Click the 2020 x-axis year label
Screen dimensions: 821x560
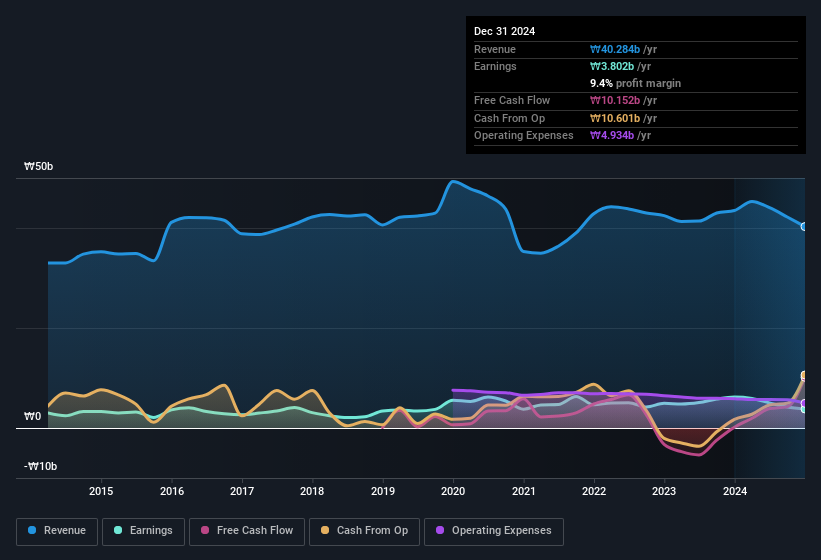tap(453, 491)
